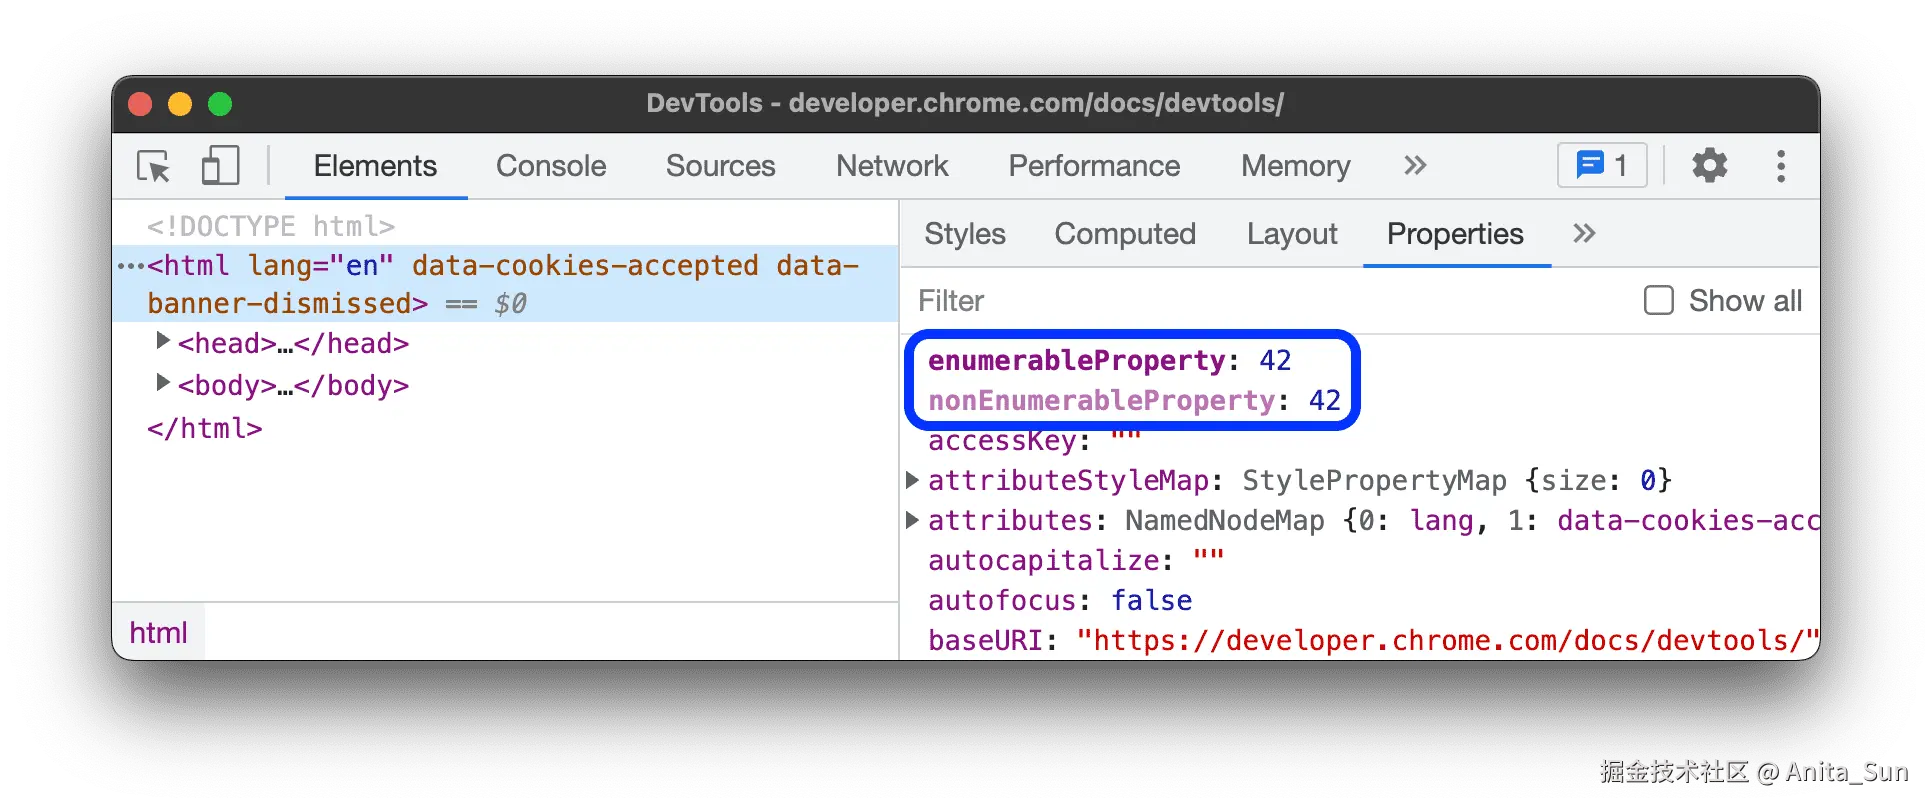Show more sidebar tabs chevron
1932x808 pixels.
coord(1584,234)
